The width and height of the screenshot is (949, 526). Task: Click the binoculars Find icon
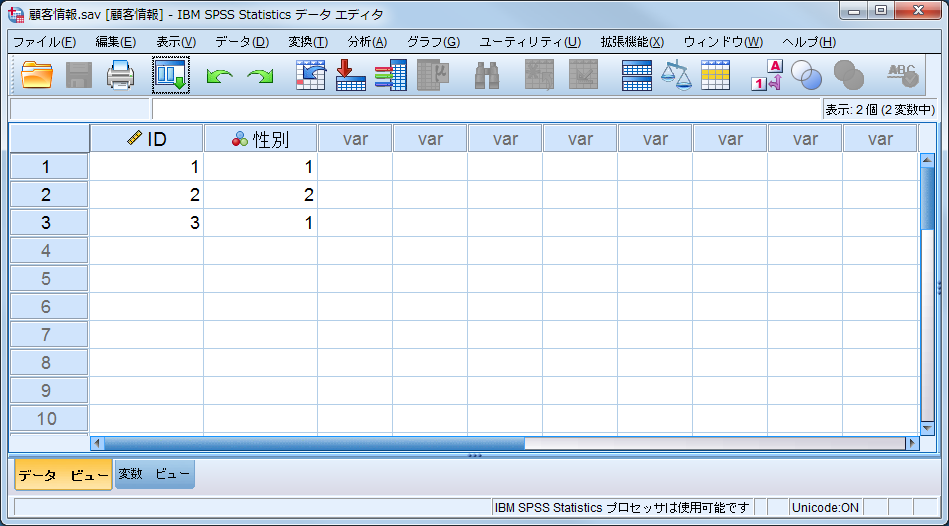pos(487,76)
